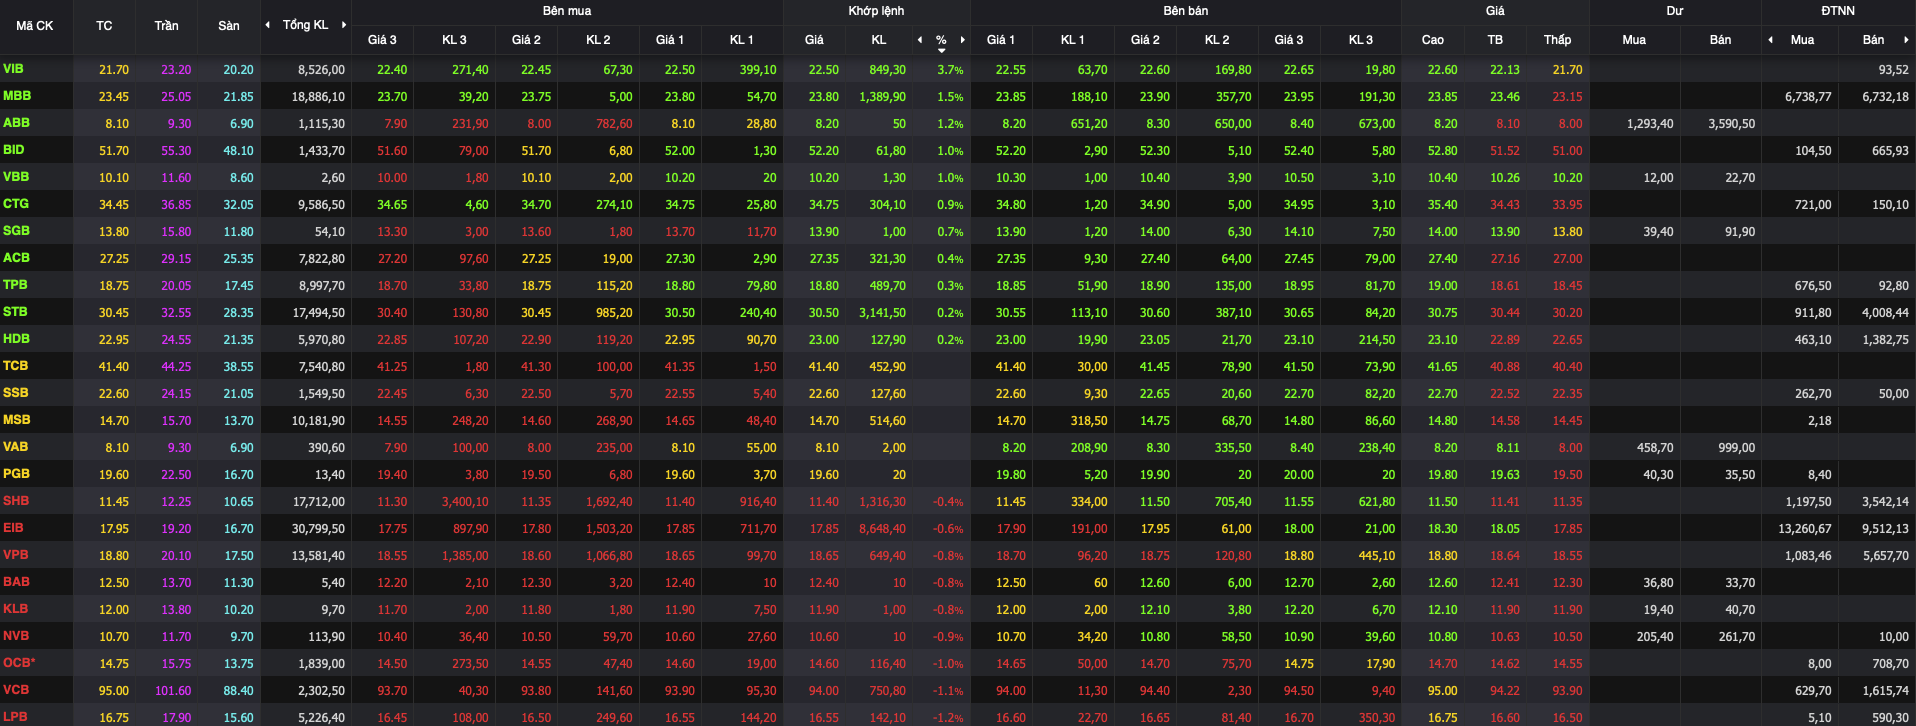
Task: Click the Mua header under Dư
Action: 1634,40
